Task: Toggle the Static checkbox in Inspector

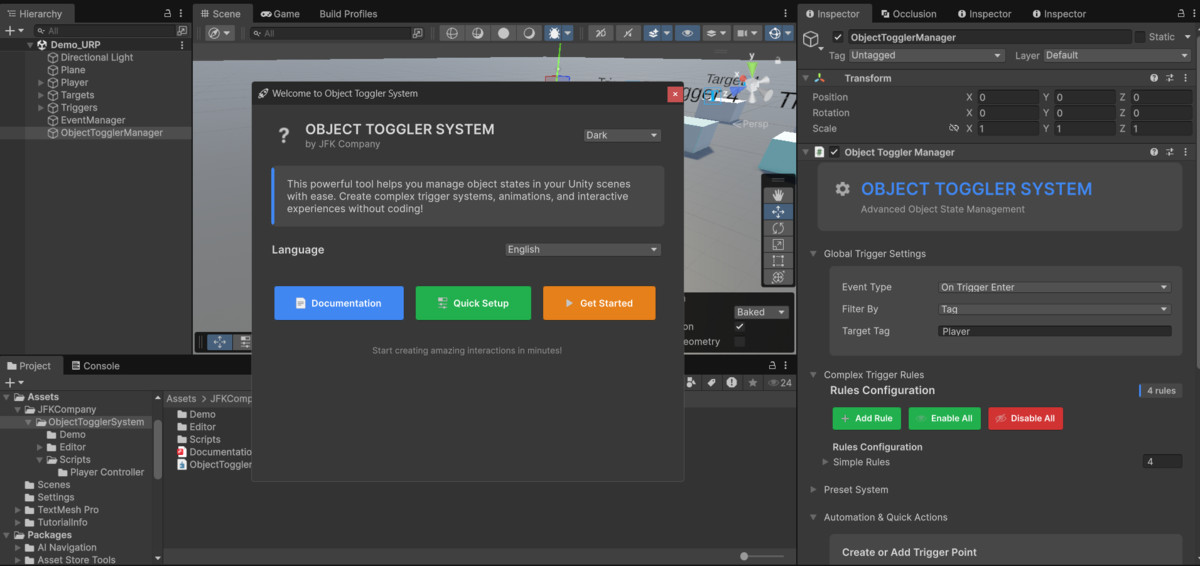Action: pos(1140,37)
